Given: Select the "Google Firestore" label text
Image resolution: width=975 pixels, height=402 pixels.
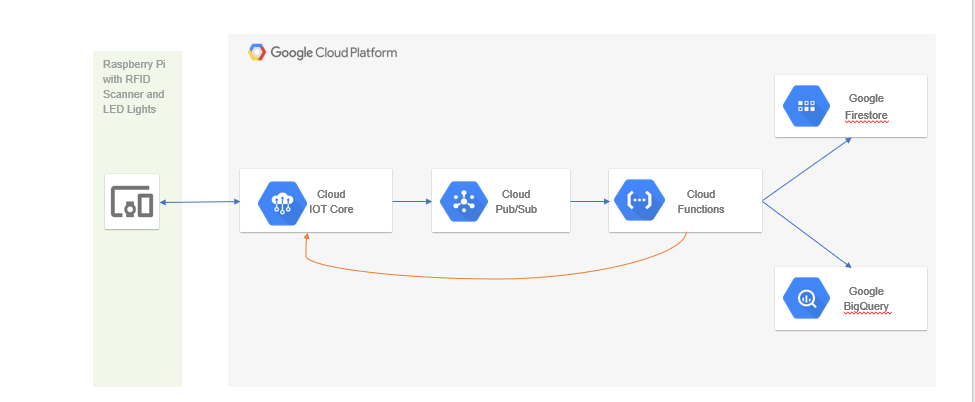Looking at the screenshot, I should point(866,107).
